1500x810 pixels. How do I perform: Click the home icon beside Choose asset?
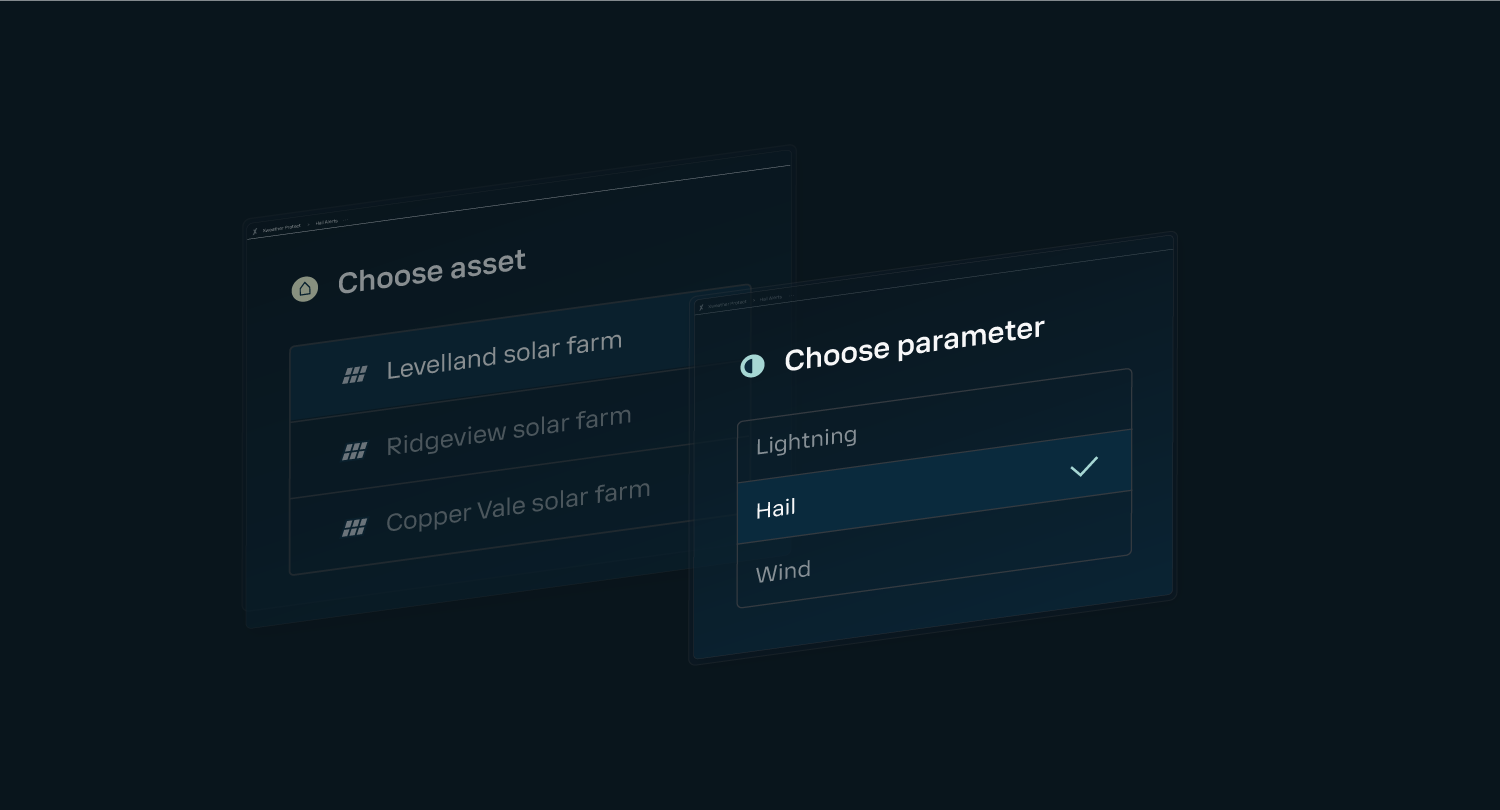pos(305,289)
